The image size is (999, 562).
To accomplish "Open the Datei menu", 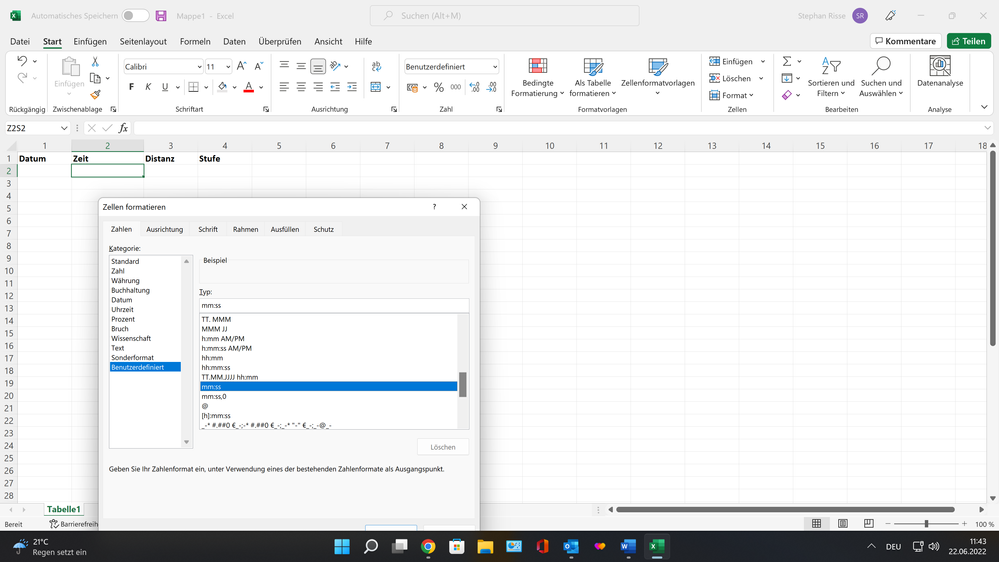I will [x=20, y=41].
